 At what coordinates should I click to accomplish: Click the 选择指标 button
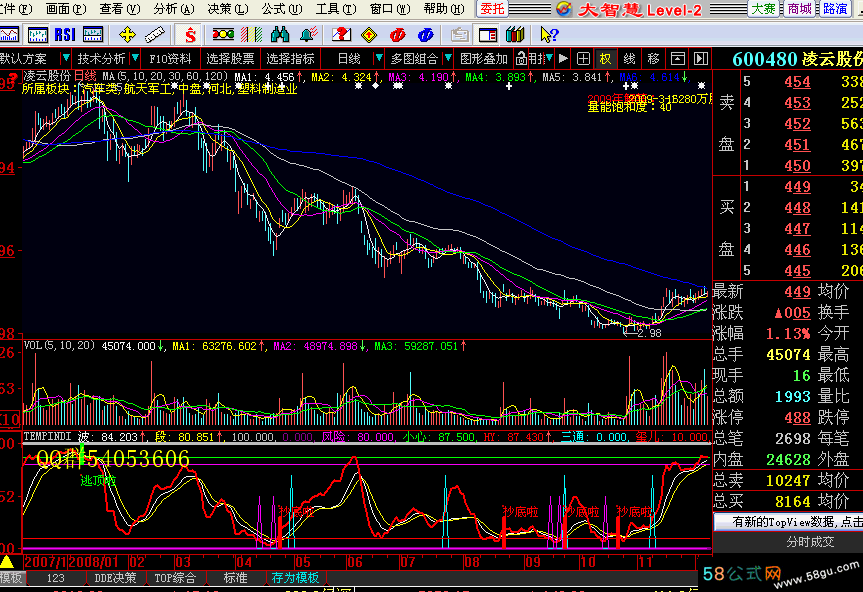click(290, 58)
